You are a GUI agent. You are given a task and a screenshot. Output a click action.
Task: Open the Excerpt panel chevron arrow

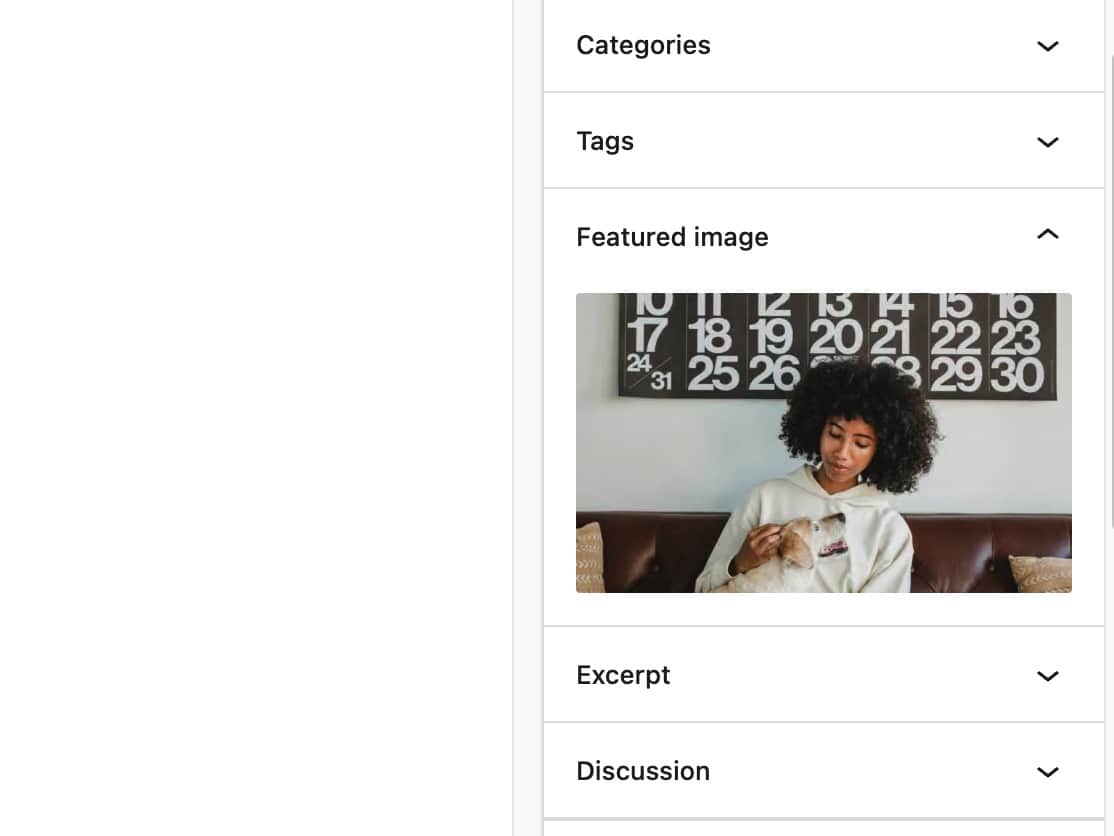click(x=1047, y=676)
